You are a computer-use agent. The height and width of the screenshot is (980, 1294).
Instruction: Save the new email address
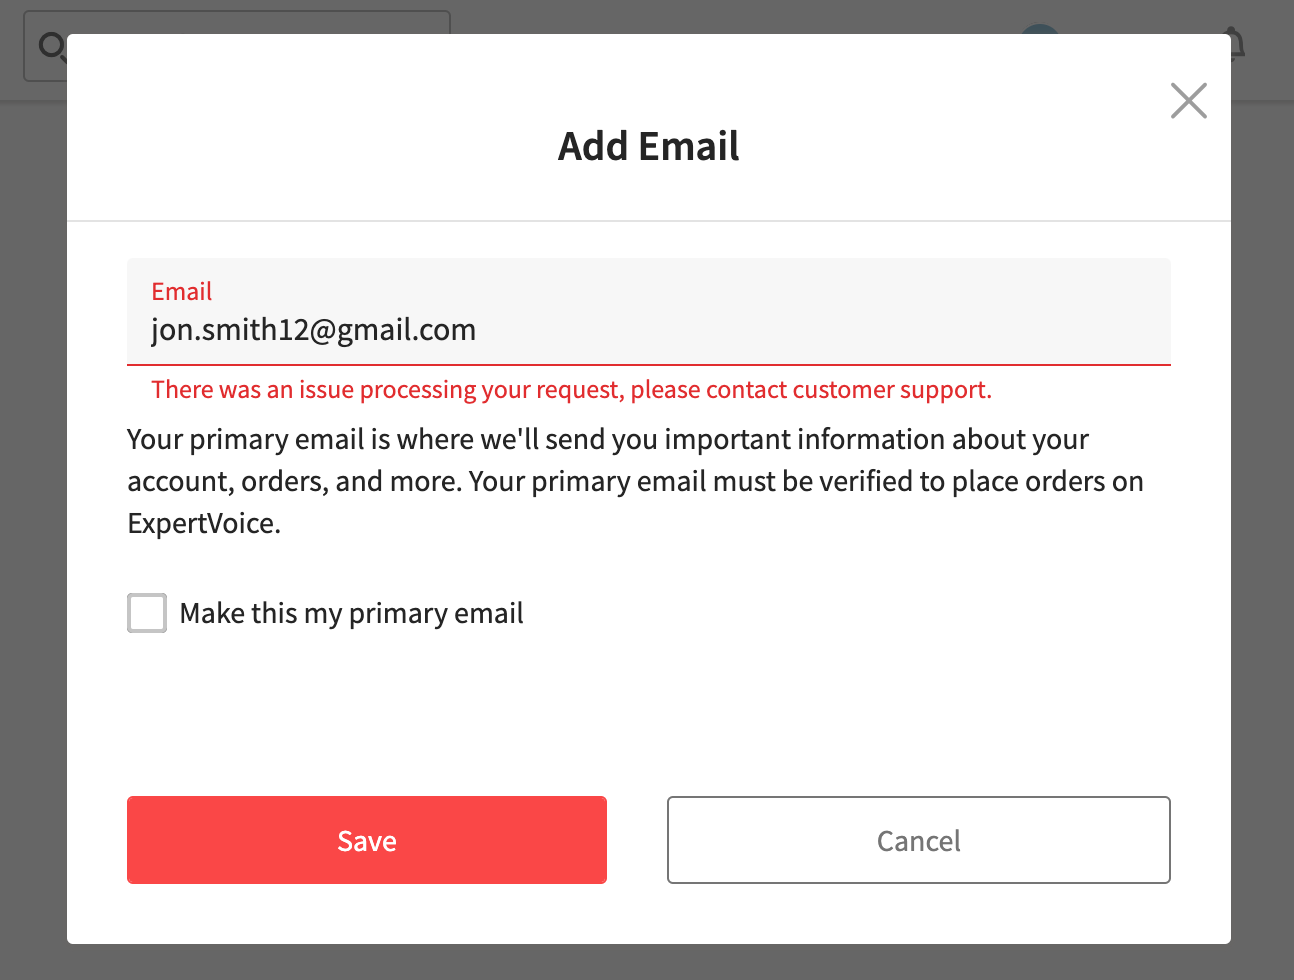tap(367, 840)
